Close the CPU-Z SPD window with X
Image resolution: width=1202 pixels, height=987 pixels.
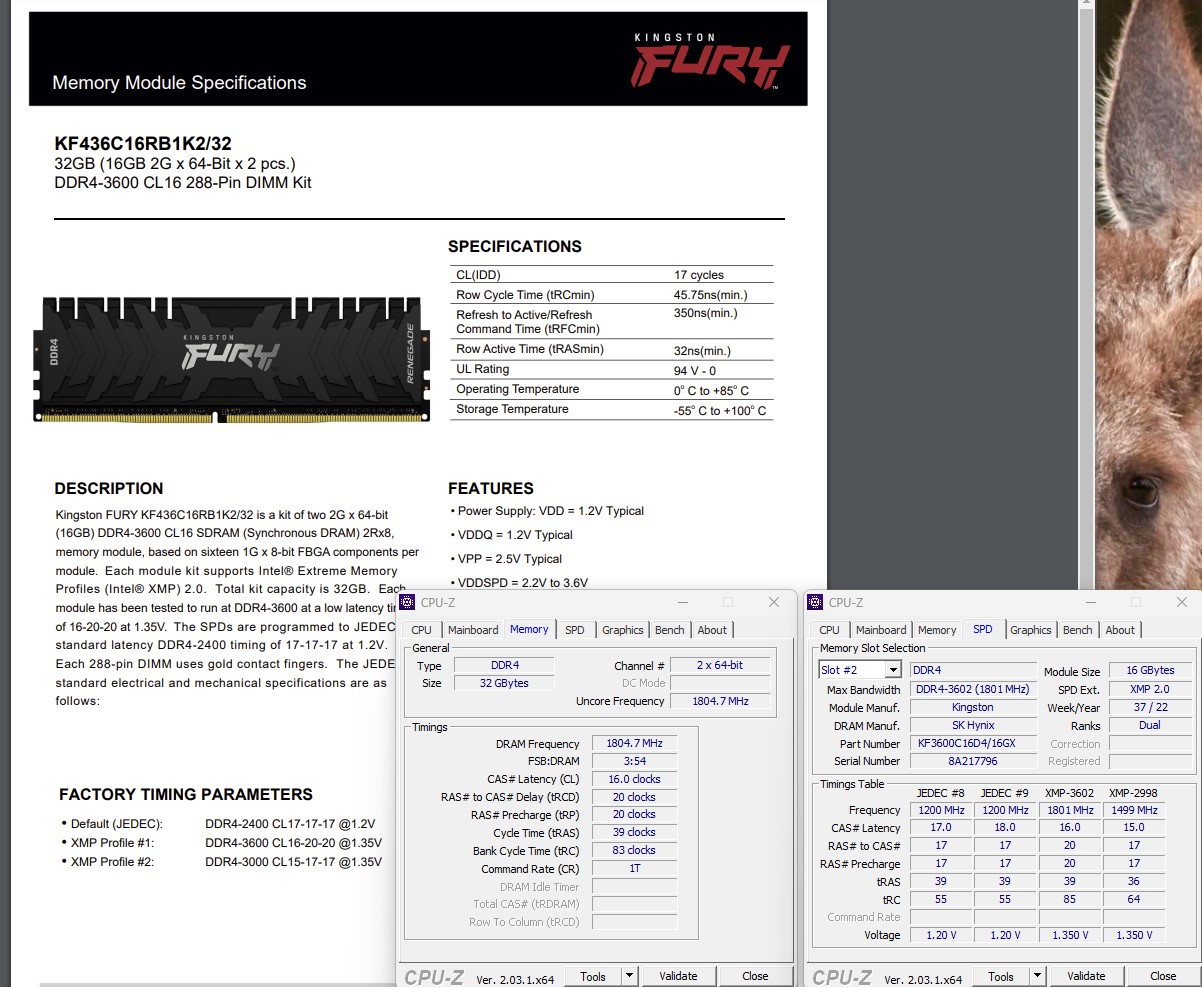1182,602
